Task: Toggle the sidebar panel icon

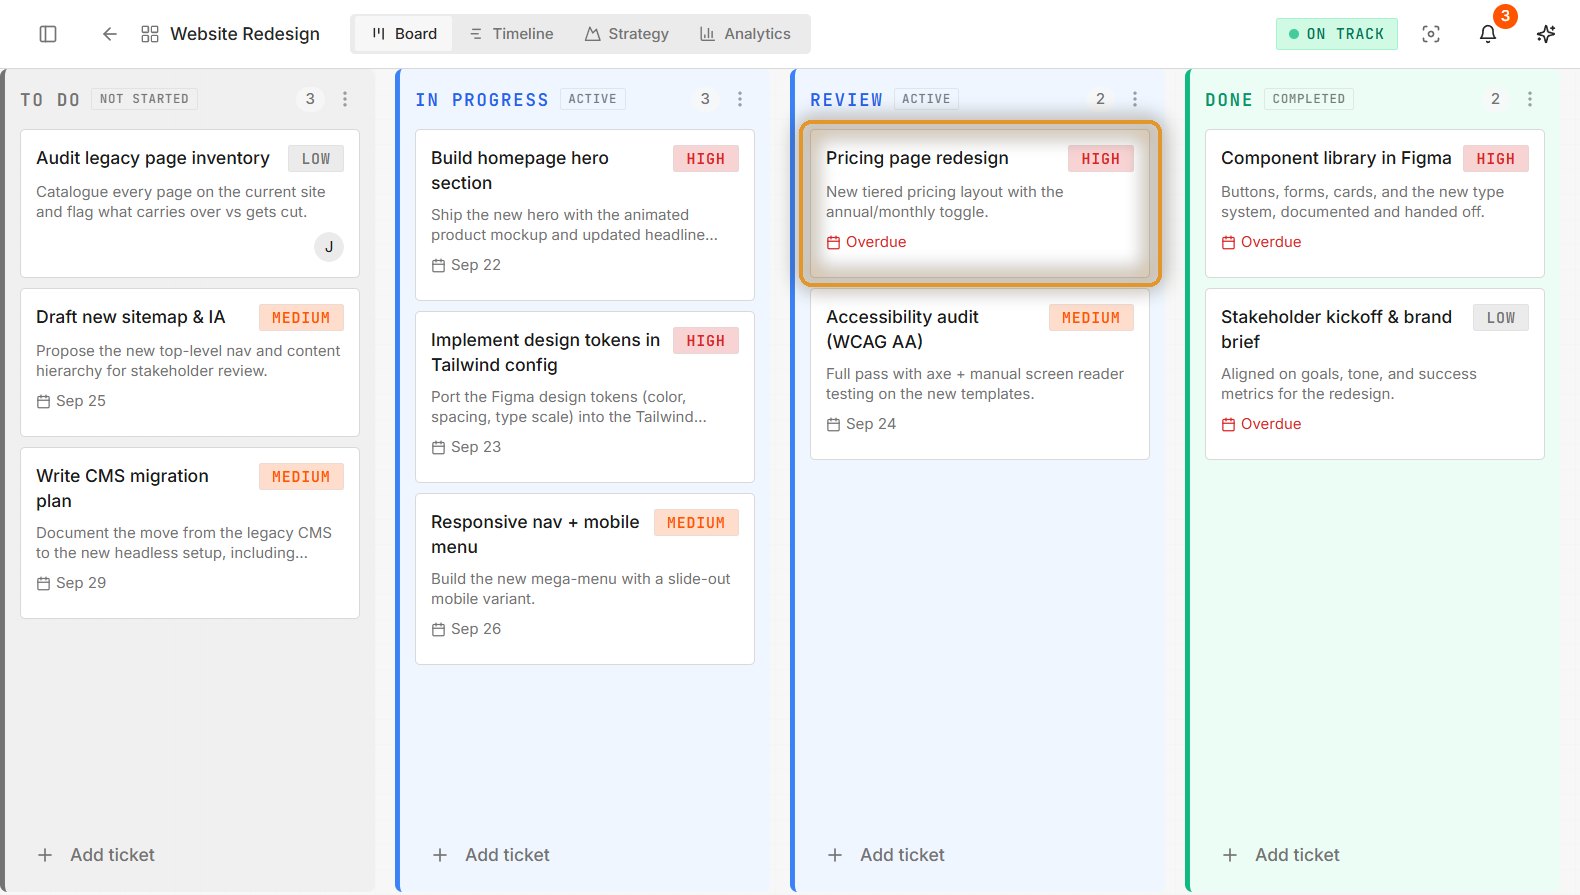Action: 48,34
